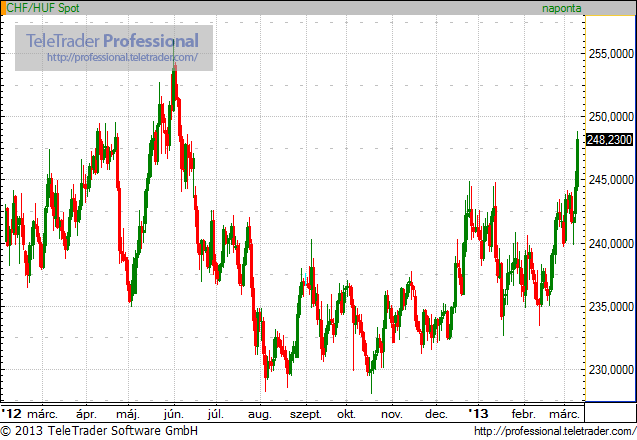Click the '12 year label on time axis
The width and height of the screenshot is (637, 440).
click(x=11, y=414)
